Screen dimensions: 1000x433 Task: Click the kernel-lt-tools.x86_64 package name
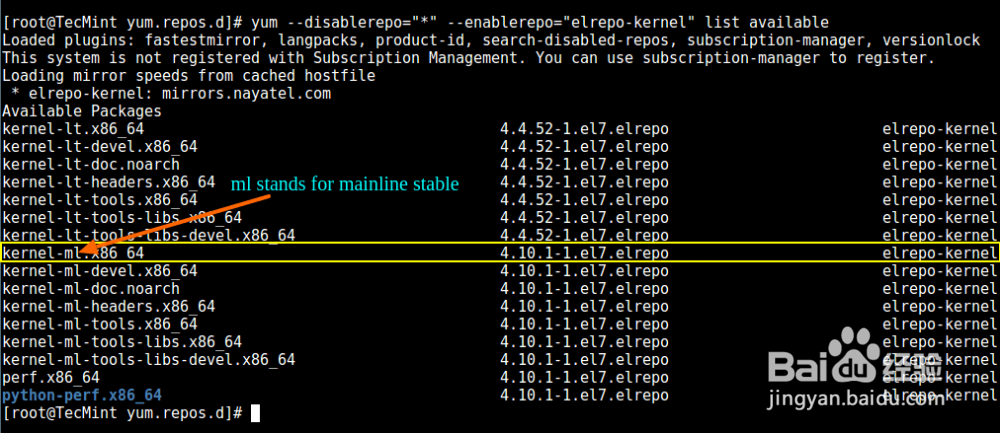click(100, 200)
